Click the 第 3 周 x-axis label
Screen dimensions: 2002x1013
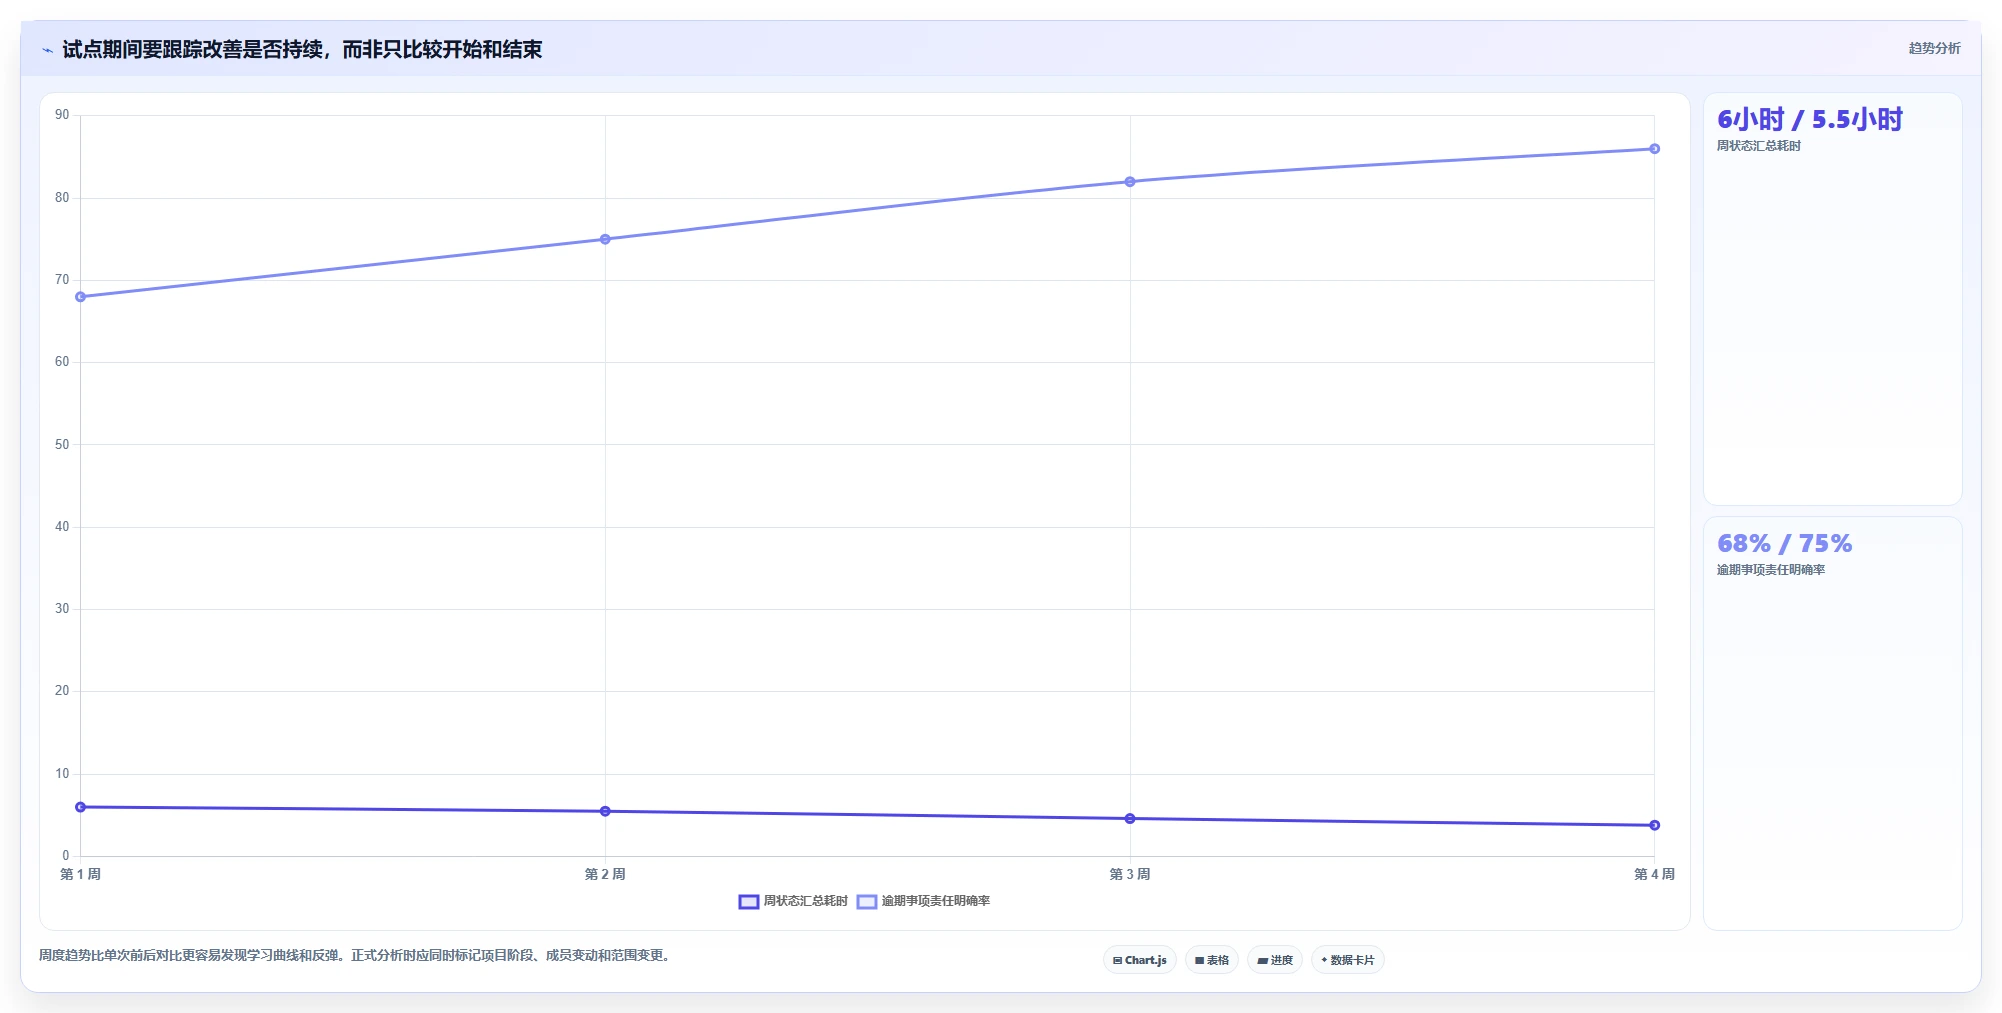1130,874
